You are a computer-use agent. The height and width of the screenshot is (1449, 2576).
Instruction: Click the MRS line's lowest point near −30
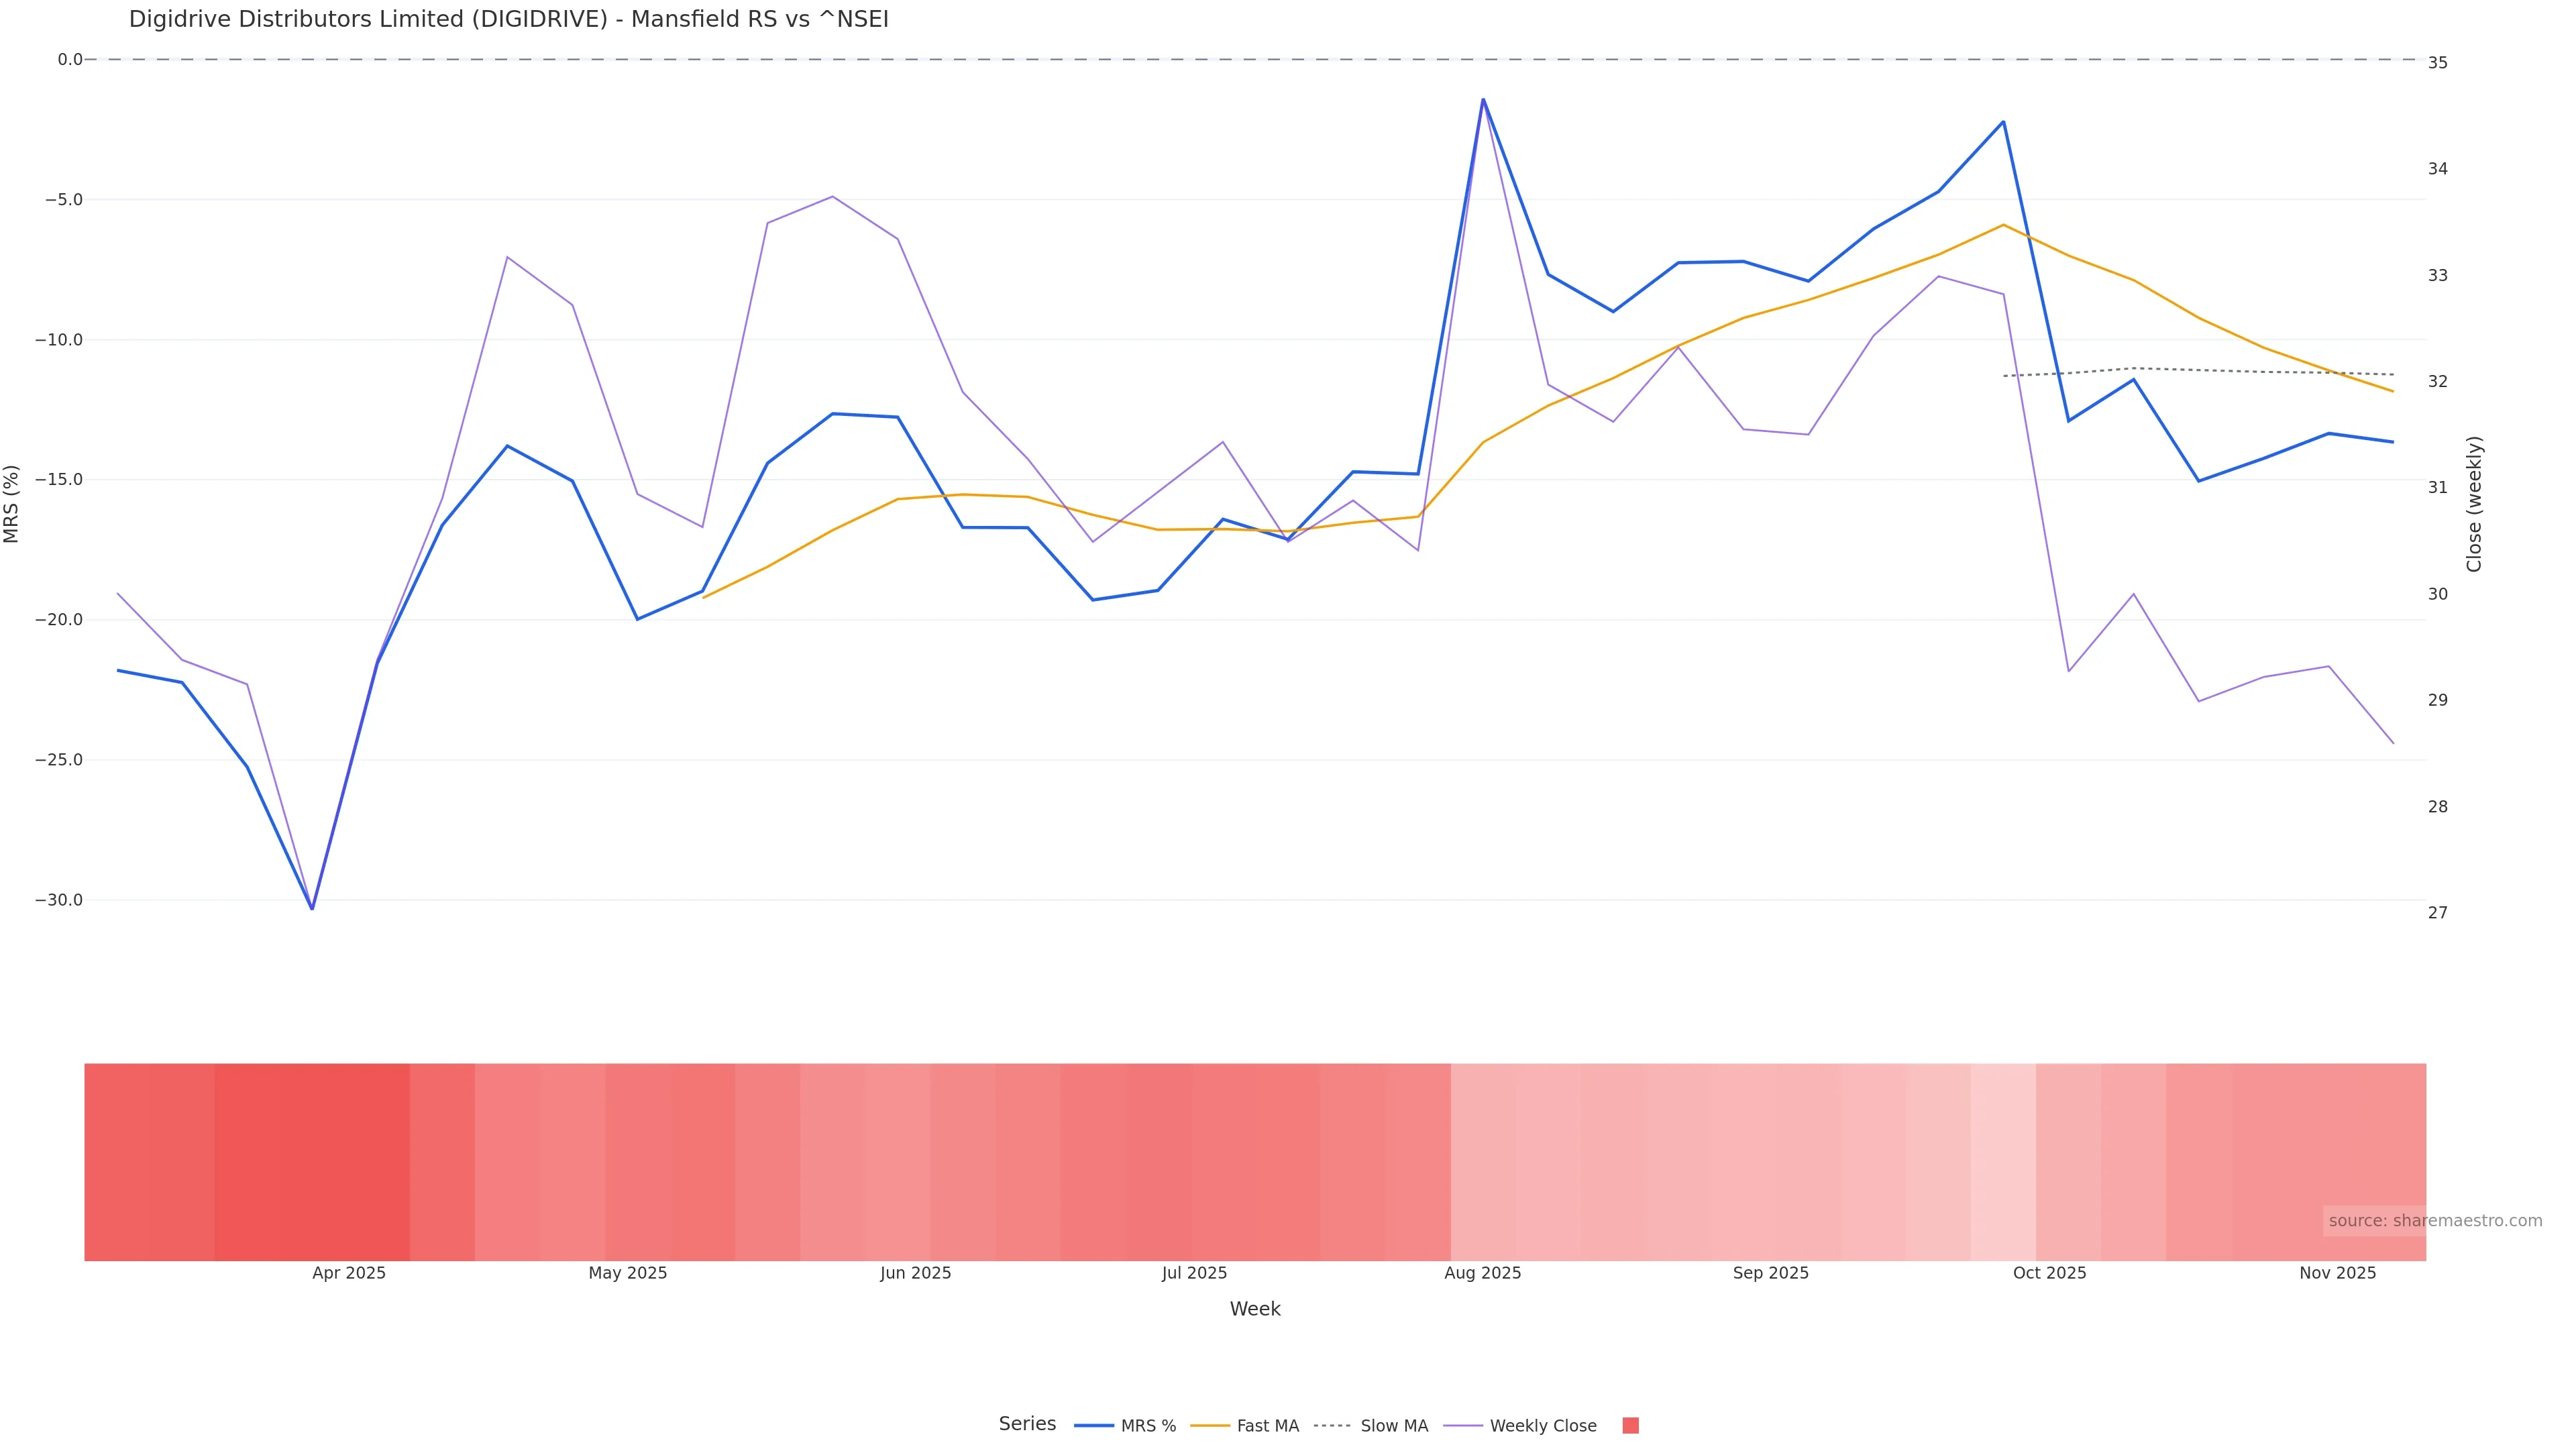(x=312, y=908)
